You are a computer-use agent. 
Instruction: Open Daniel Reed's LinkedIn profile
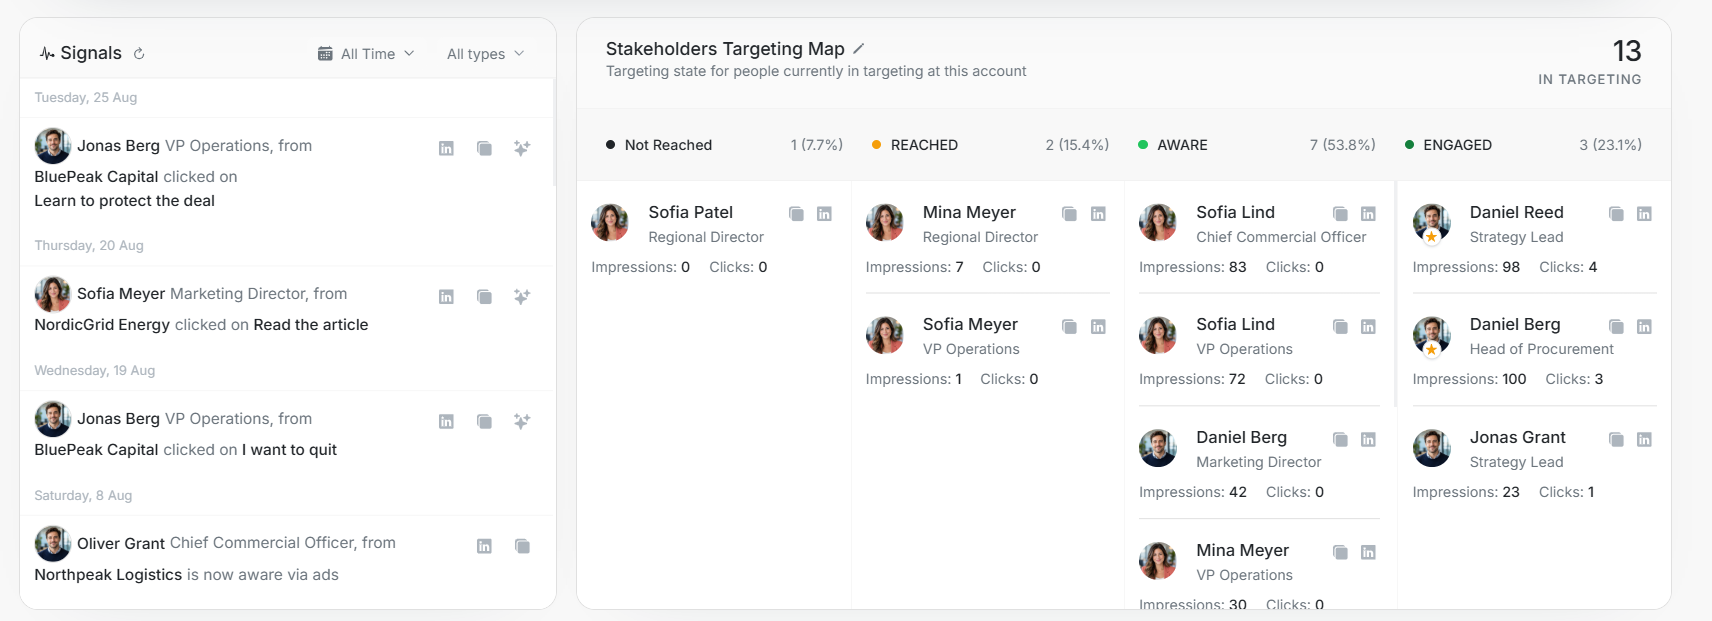pyautogui.click(x=1644, y=214)
